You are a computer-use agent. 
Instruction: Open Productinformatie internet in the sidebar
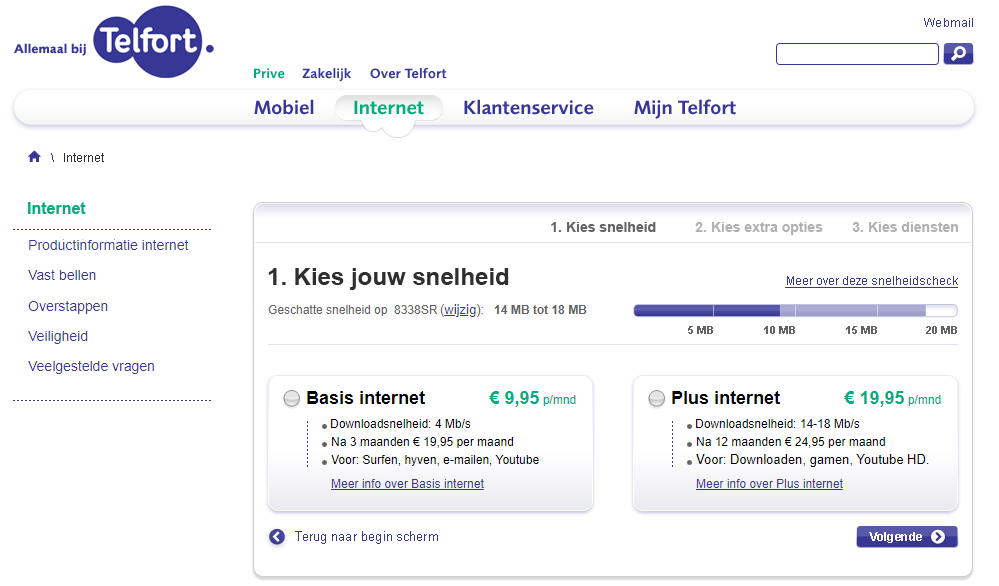[108, 245]
